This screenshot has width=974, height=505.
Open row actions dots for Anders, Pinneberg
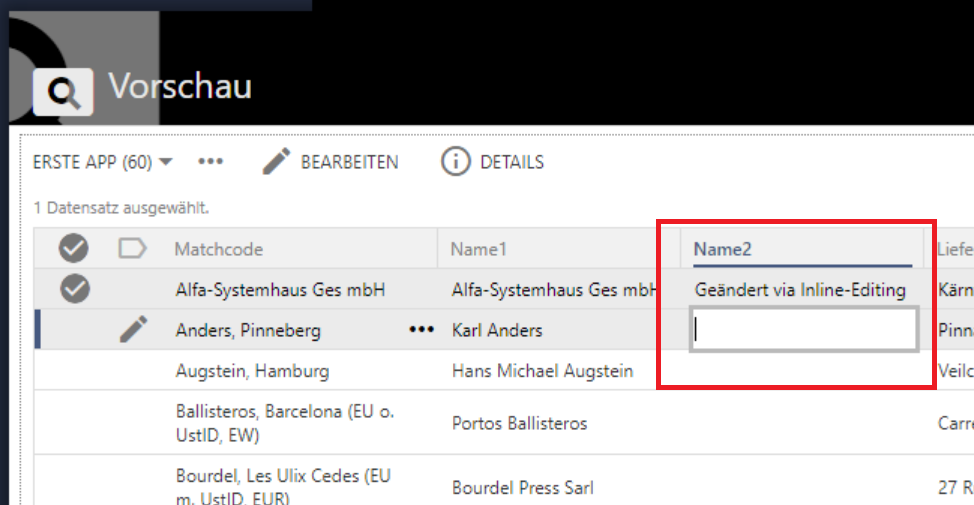click(x=421, y=329)
